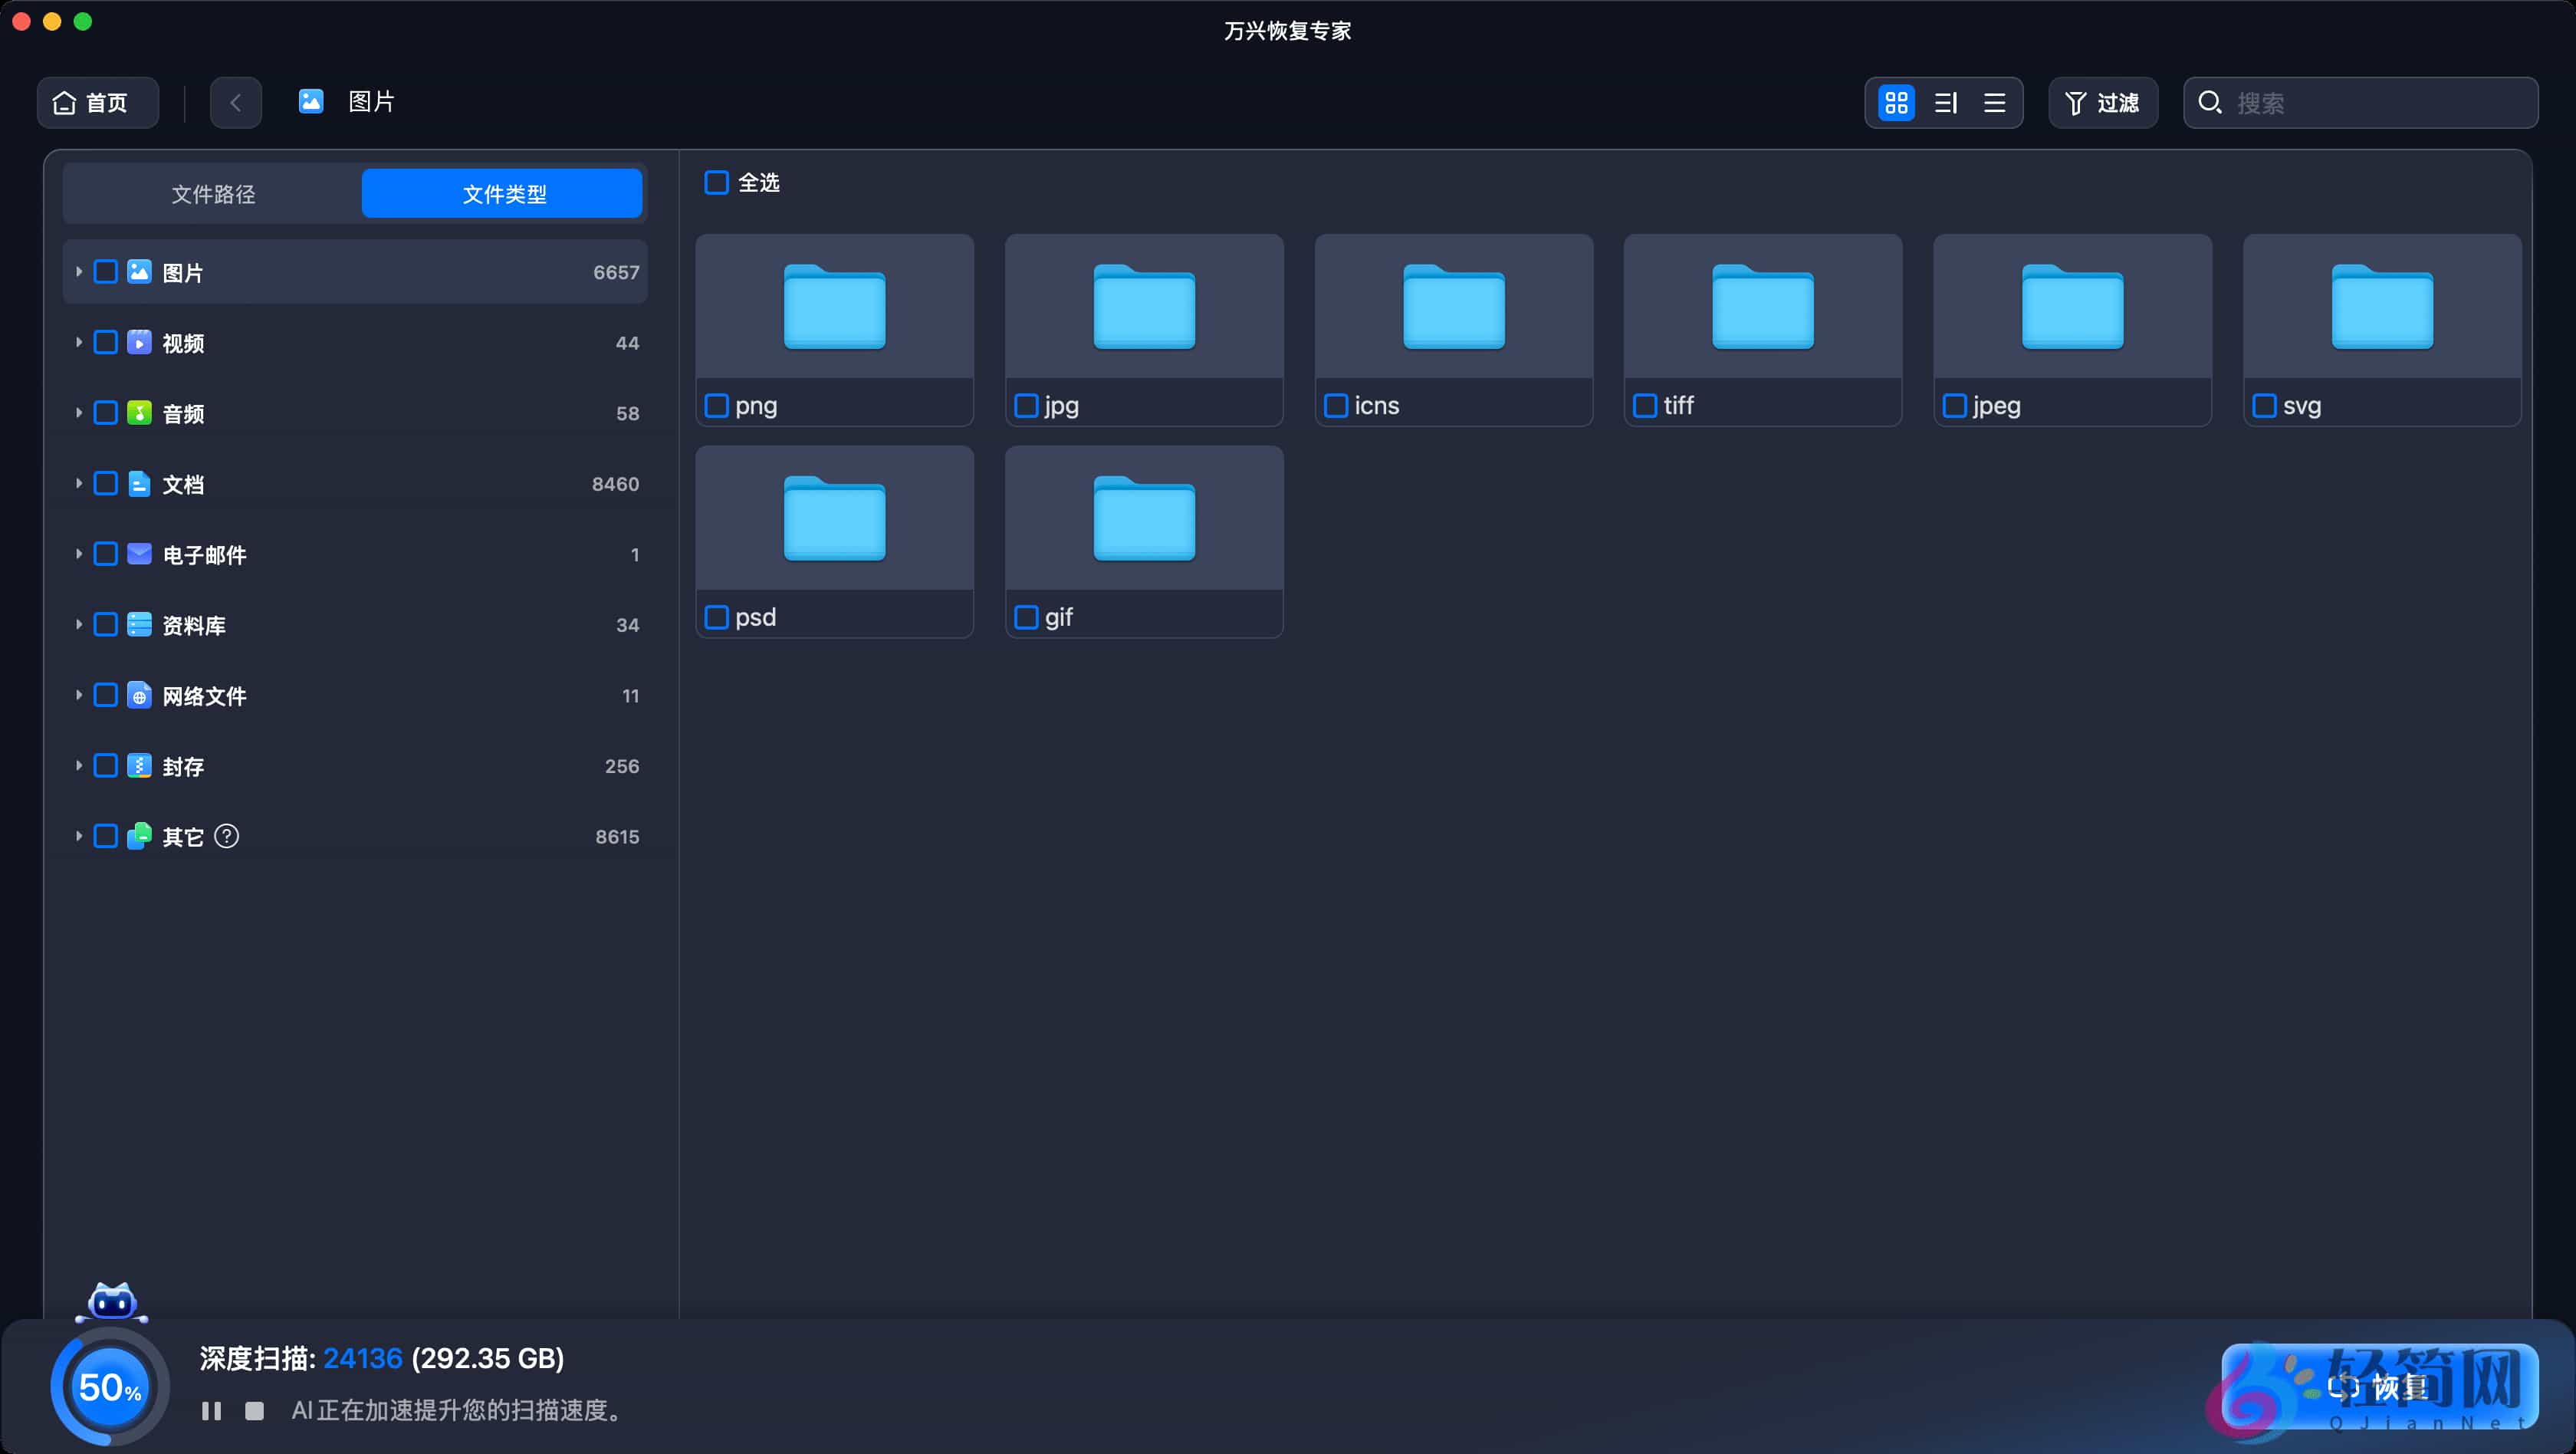Tick the png folder checkbox

[x=716, y=406]
